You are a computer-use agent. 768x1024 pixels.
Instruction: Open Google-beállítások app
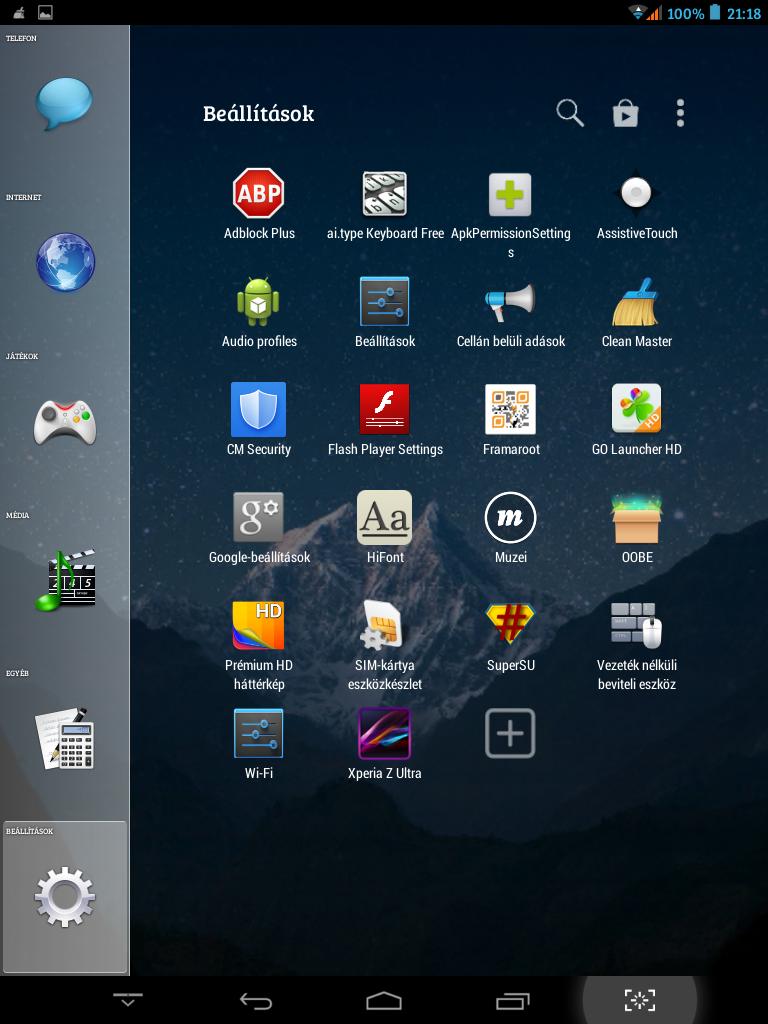pos(259,517)
